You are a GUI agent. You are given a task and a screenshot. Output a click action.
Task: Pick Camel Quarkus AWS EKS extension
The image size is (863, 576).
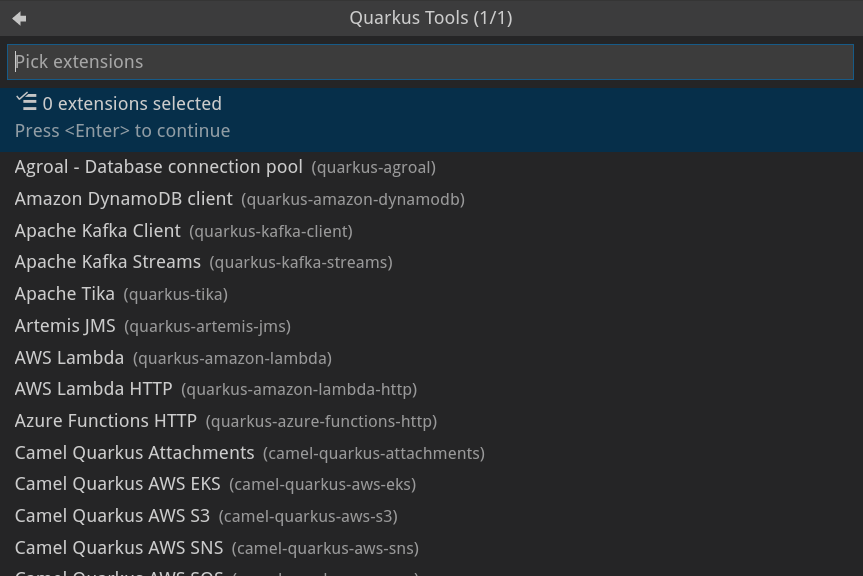point(118,484)
